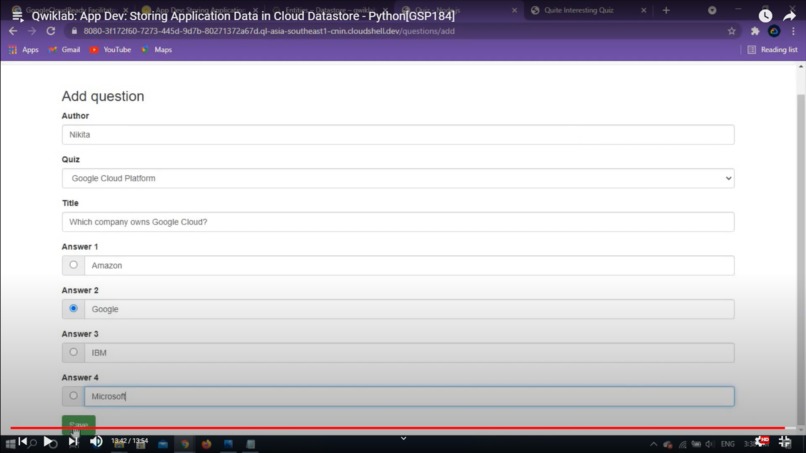Skip to the previous video
This screenshot has width=806, height=453.
click(x=22, y=441)
